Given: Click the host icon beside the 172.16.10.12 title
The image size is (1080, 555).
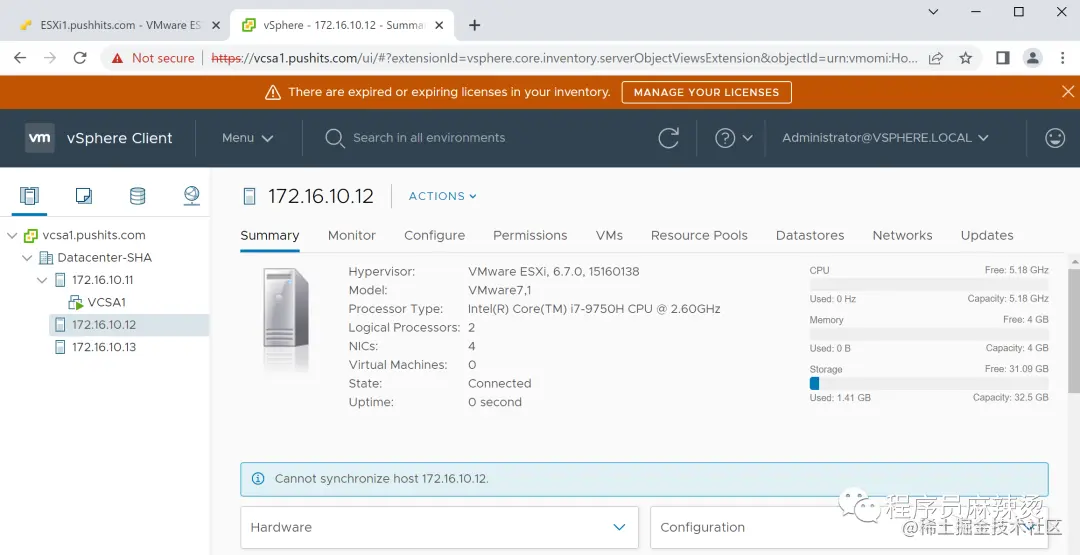Looking at the screenshot, I should tap(249, 196).
